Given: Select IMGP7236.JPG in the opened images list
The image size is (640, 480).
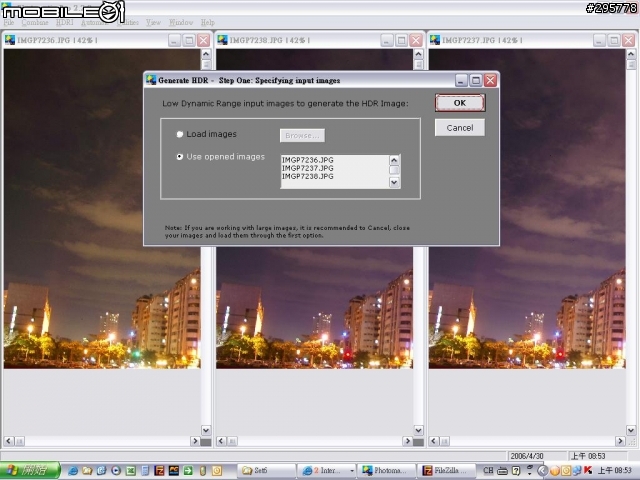Looking at the screenshot, I should pos(307,160).
